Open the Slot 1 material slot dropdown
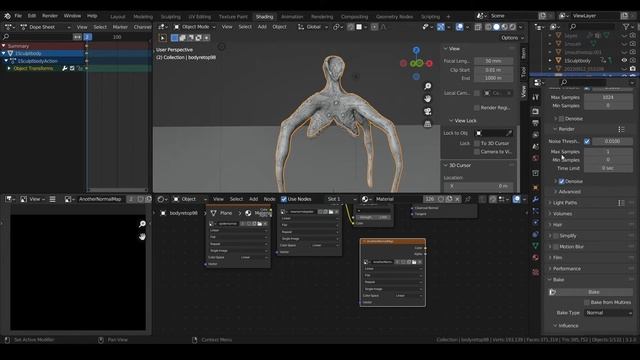This screenshot has width=640, height=360. (341, 199)
